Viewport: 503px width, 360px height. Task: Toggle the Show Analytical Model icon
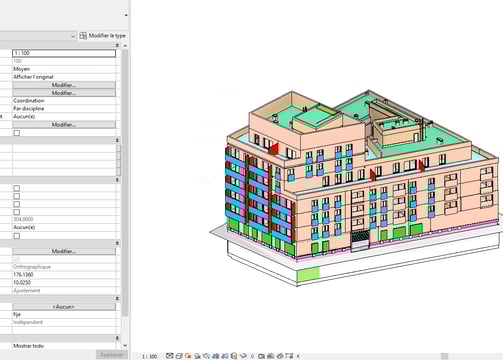[271, 356]
